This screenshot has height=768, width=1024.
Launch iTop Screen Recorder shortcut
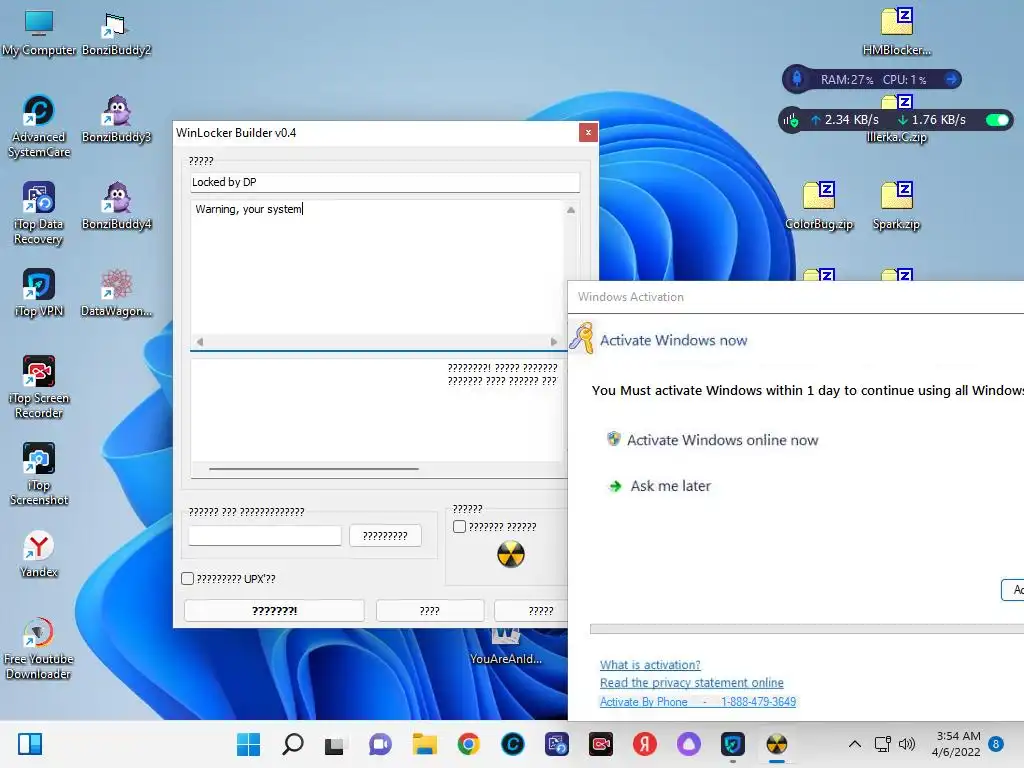pyautogui.click(x=39, y=387)
